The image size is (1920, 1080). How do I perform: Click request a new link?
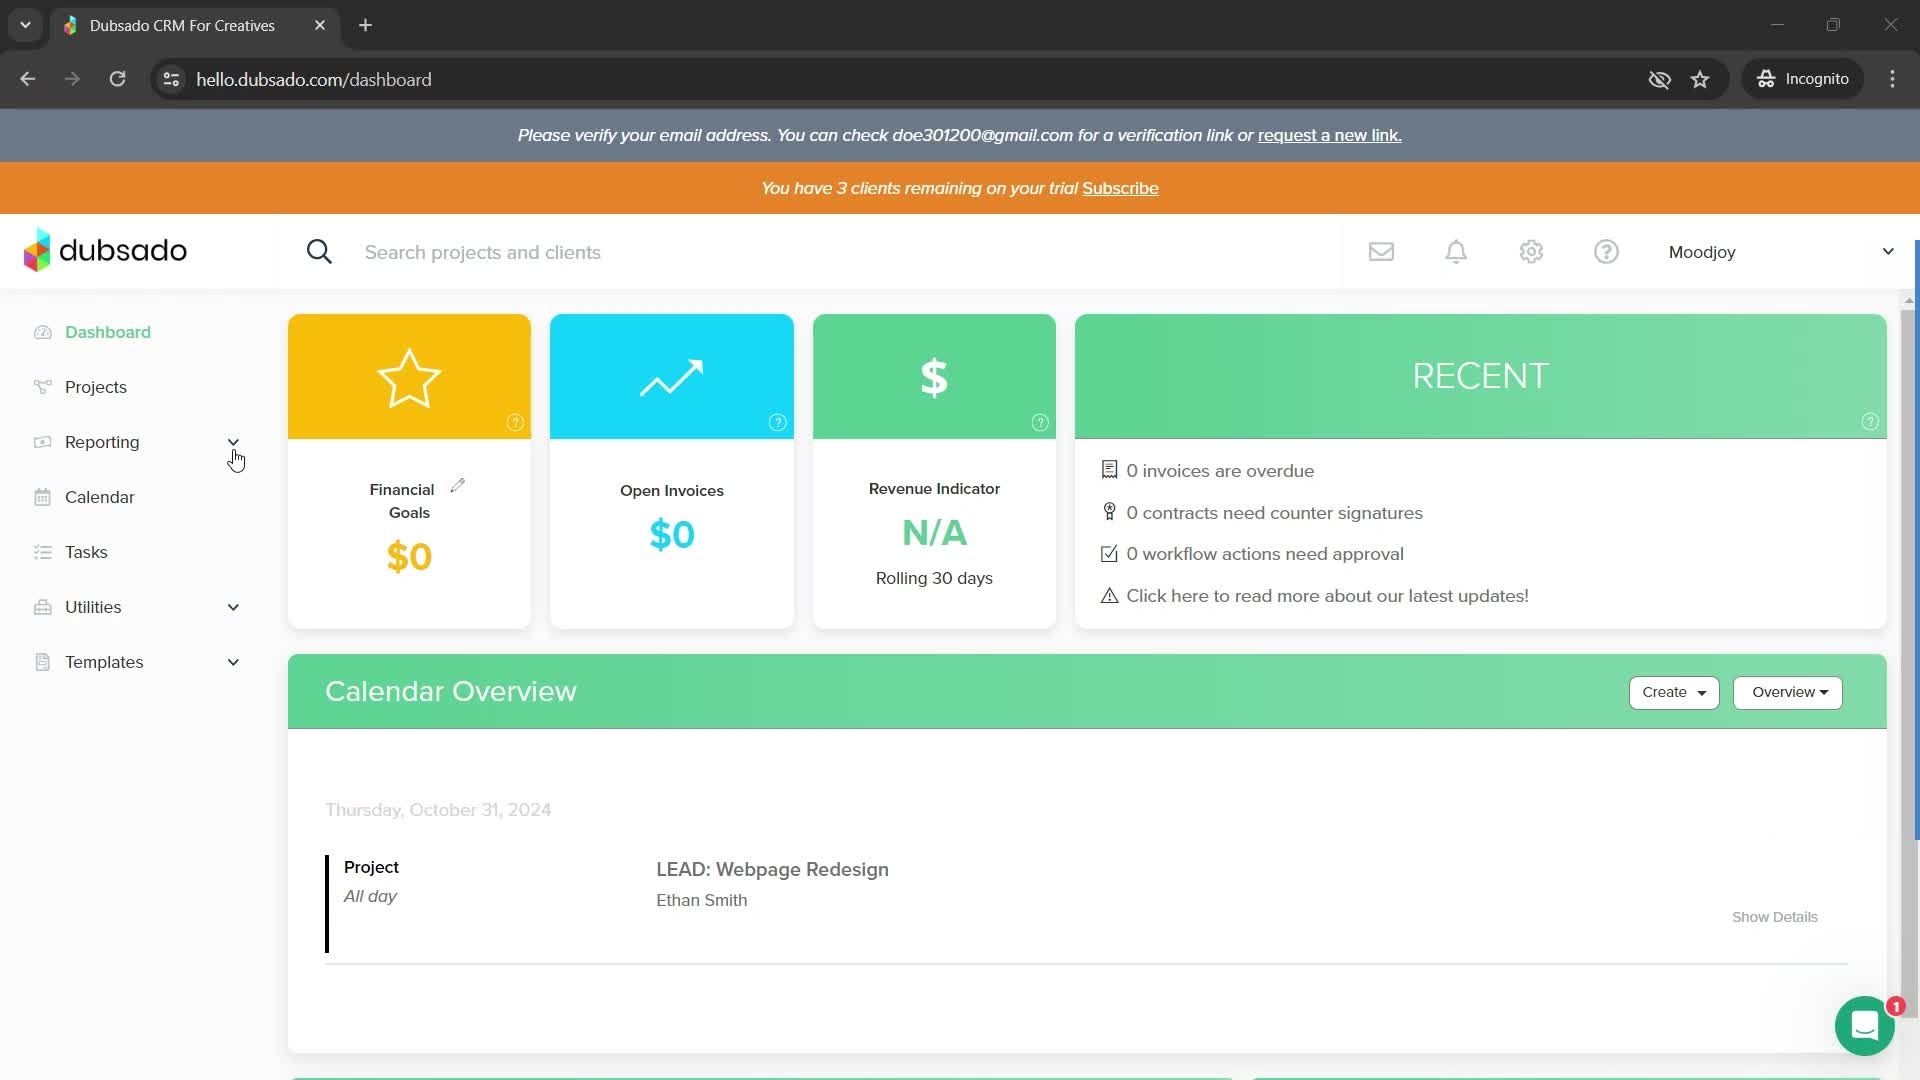point(1329,135)
